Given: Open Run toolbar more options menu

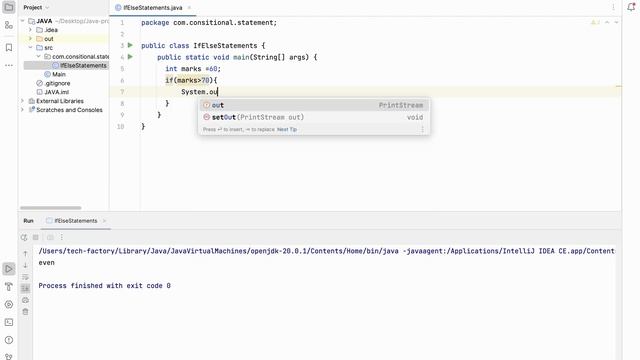Looking at the screenshot, I should (x=62, y=237).
